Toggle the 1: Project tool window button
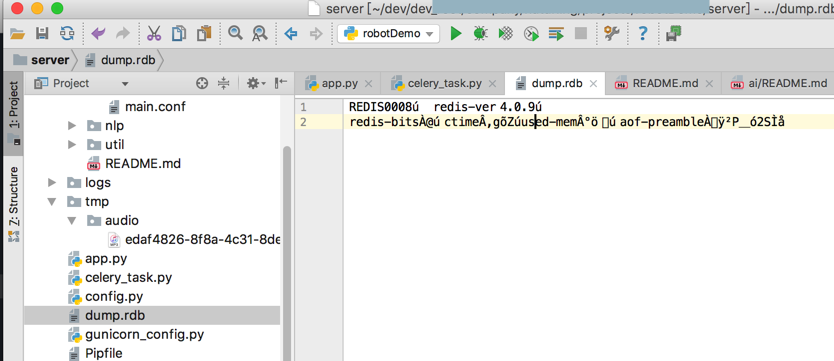Screen dimensions: 834x361 coord(14,113)
